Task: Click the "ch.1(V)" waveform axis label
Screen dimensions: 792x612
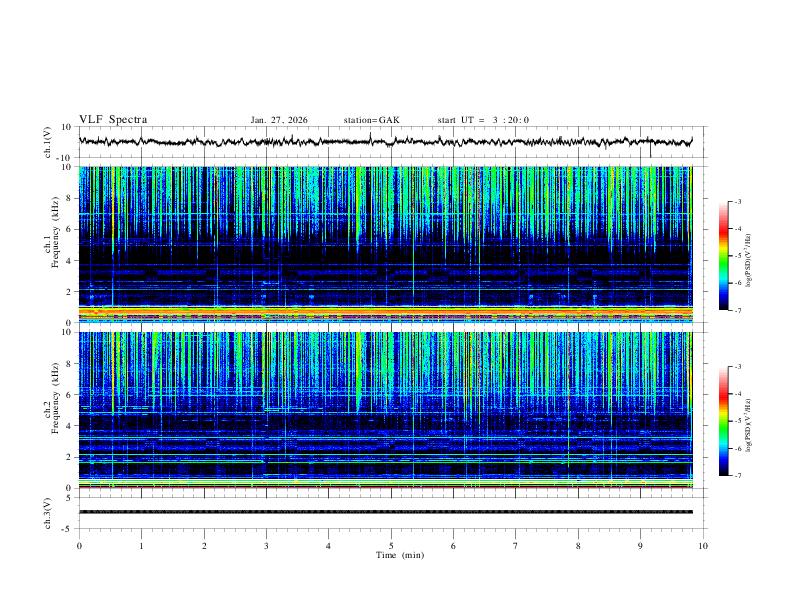Action: (48, 142)
